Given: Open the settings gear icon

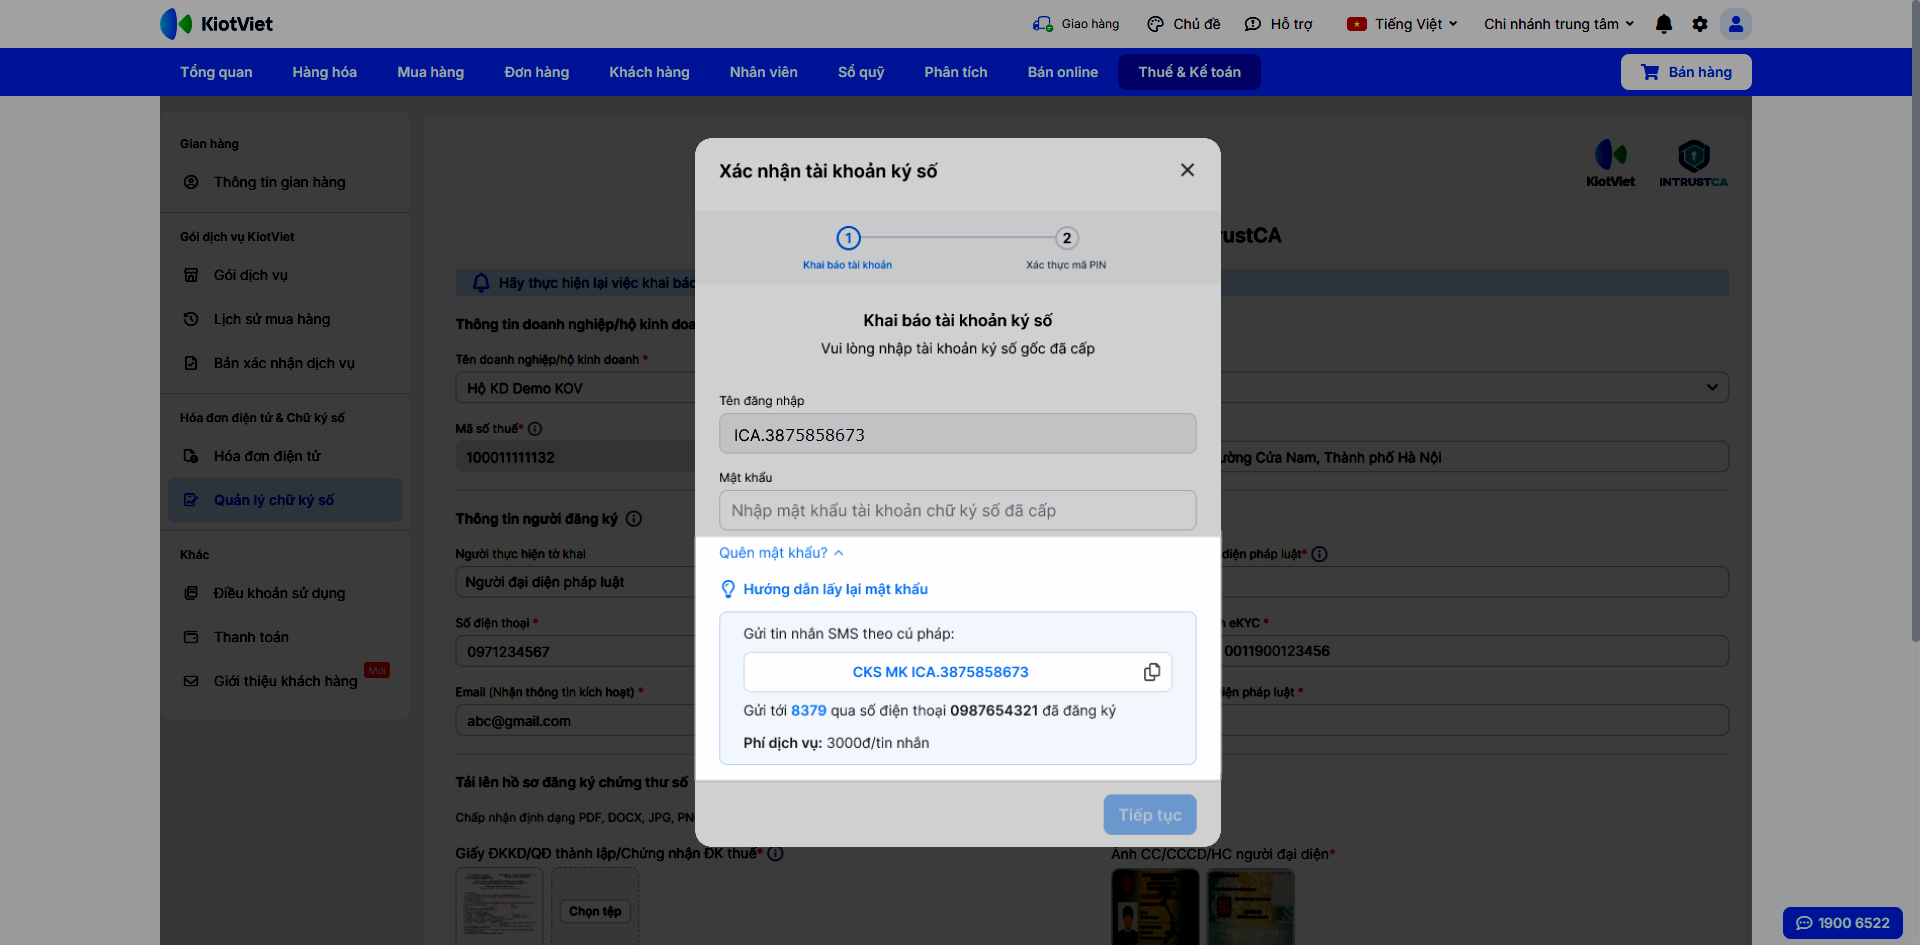Looking at the screenshot, I should [x=1700, y=24].
